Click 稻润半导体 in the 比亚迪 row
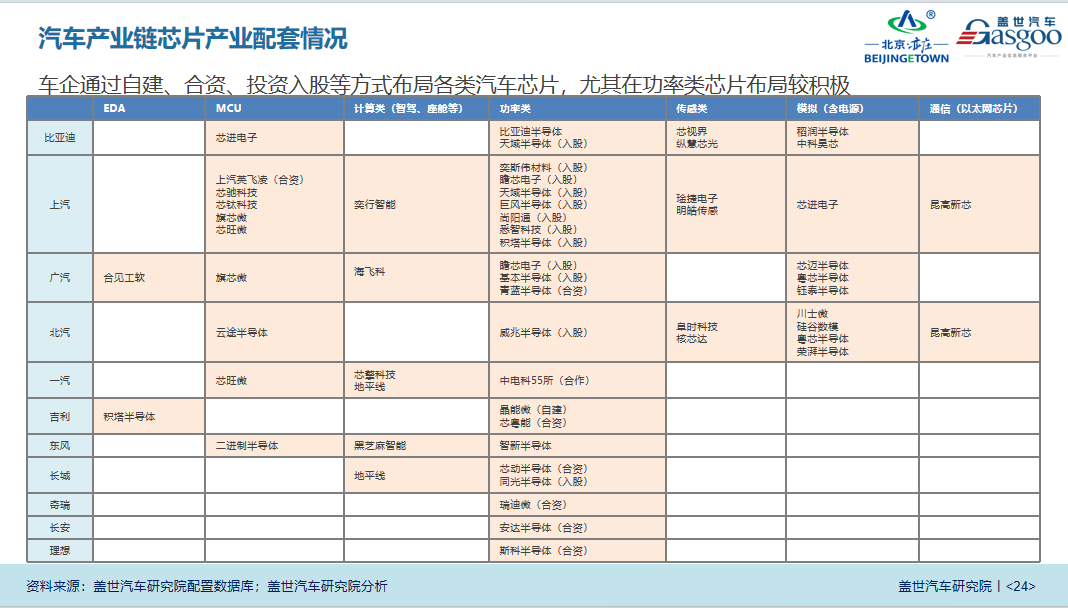 823,131
